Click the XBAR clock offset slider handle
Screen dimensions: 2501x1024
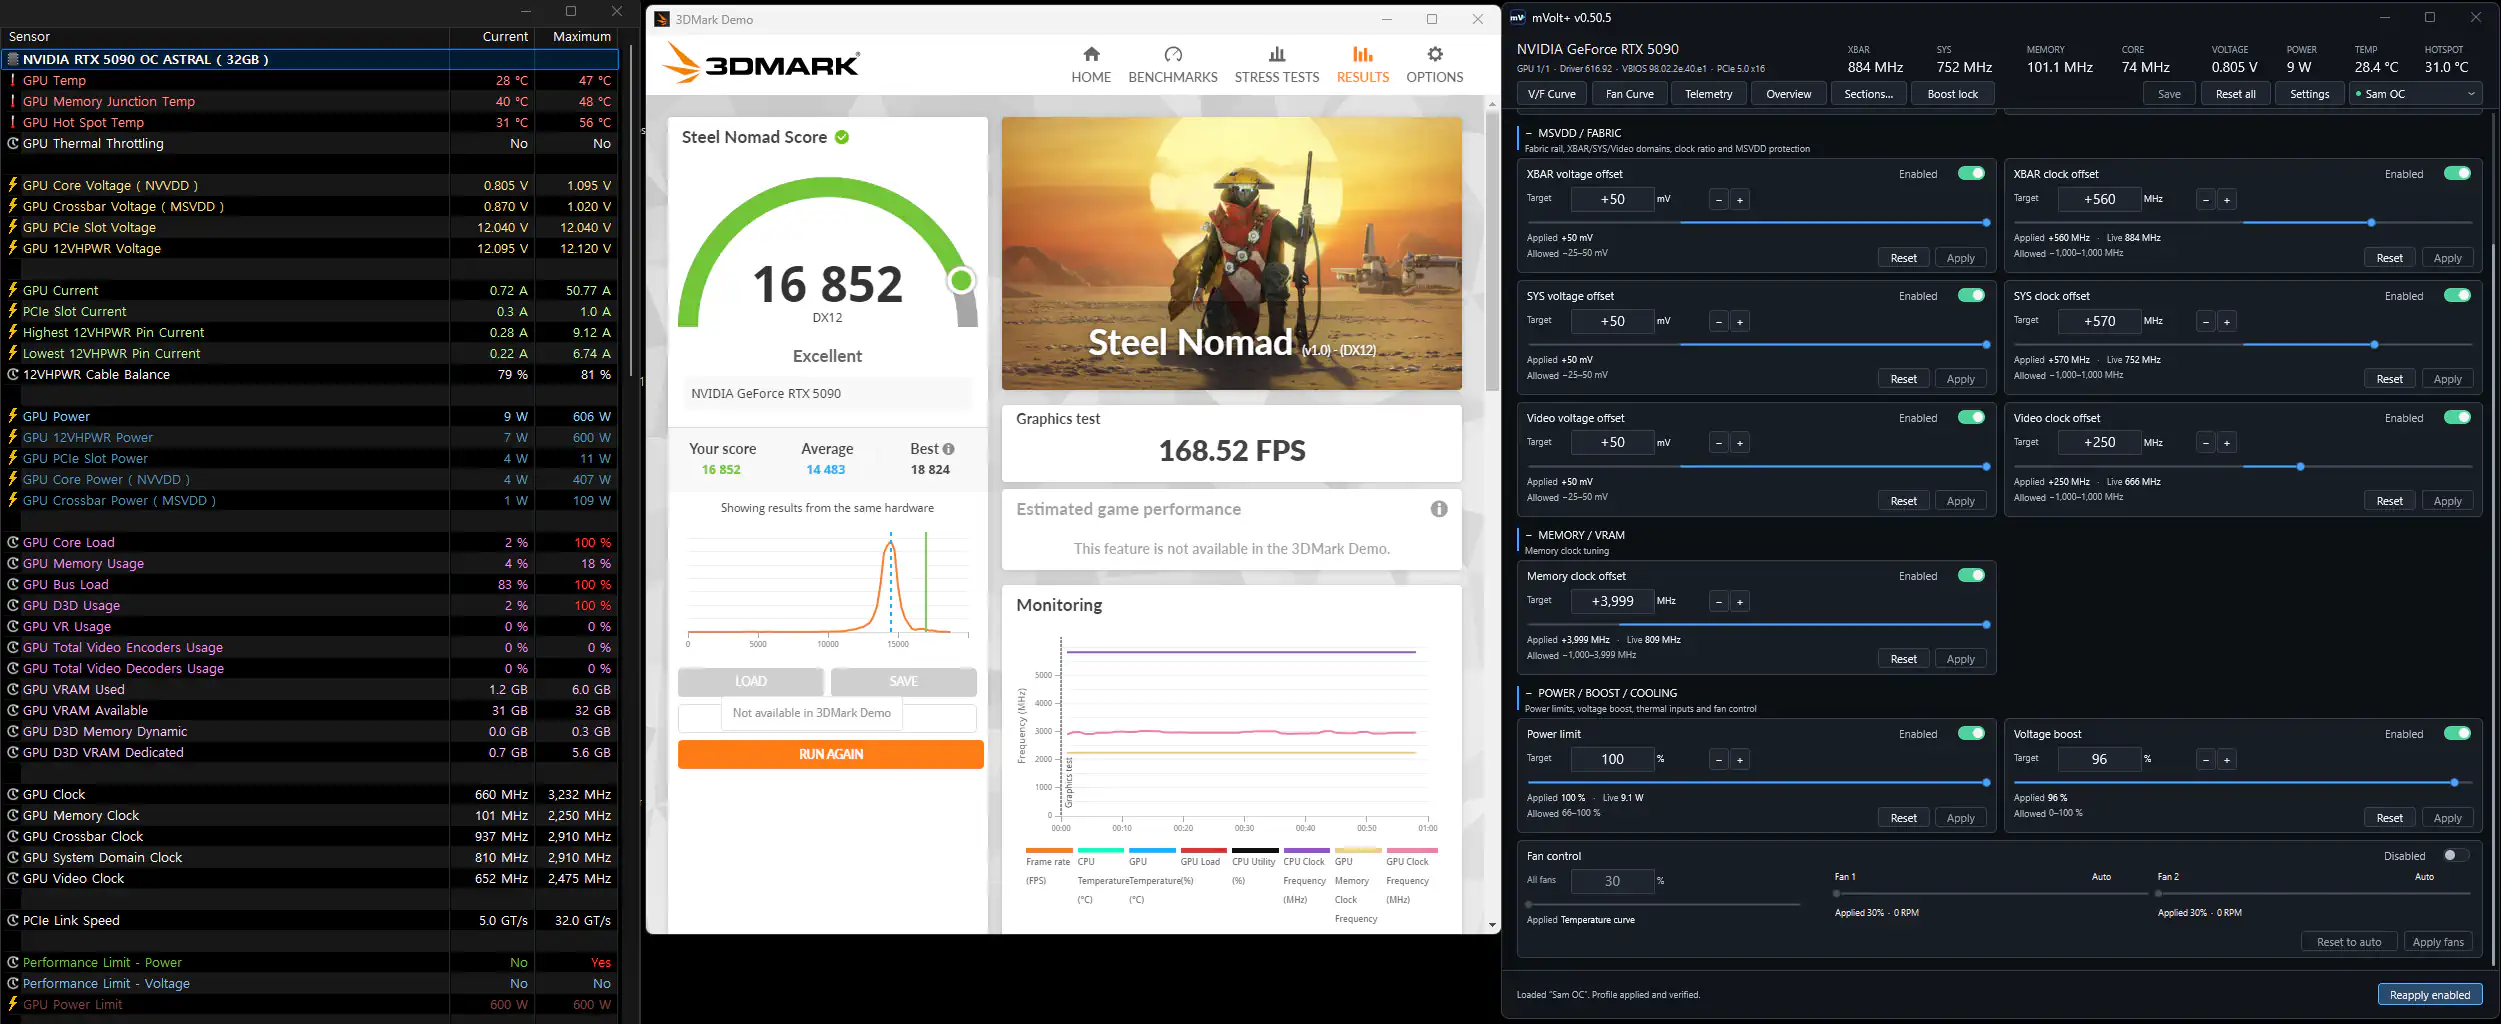point(2370,223)
